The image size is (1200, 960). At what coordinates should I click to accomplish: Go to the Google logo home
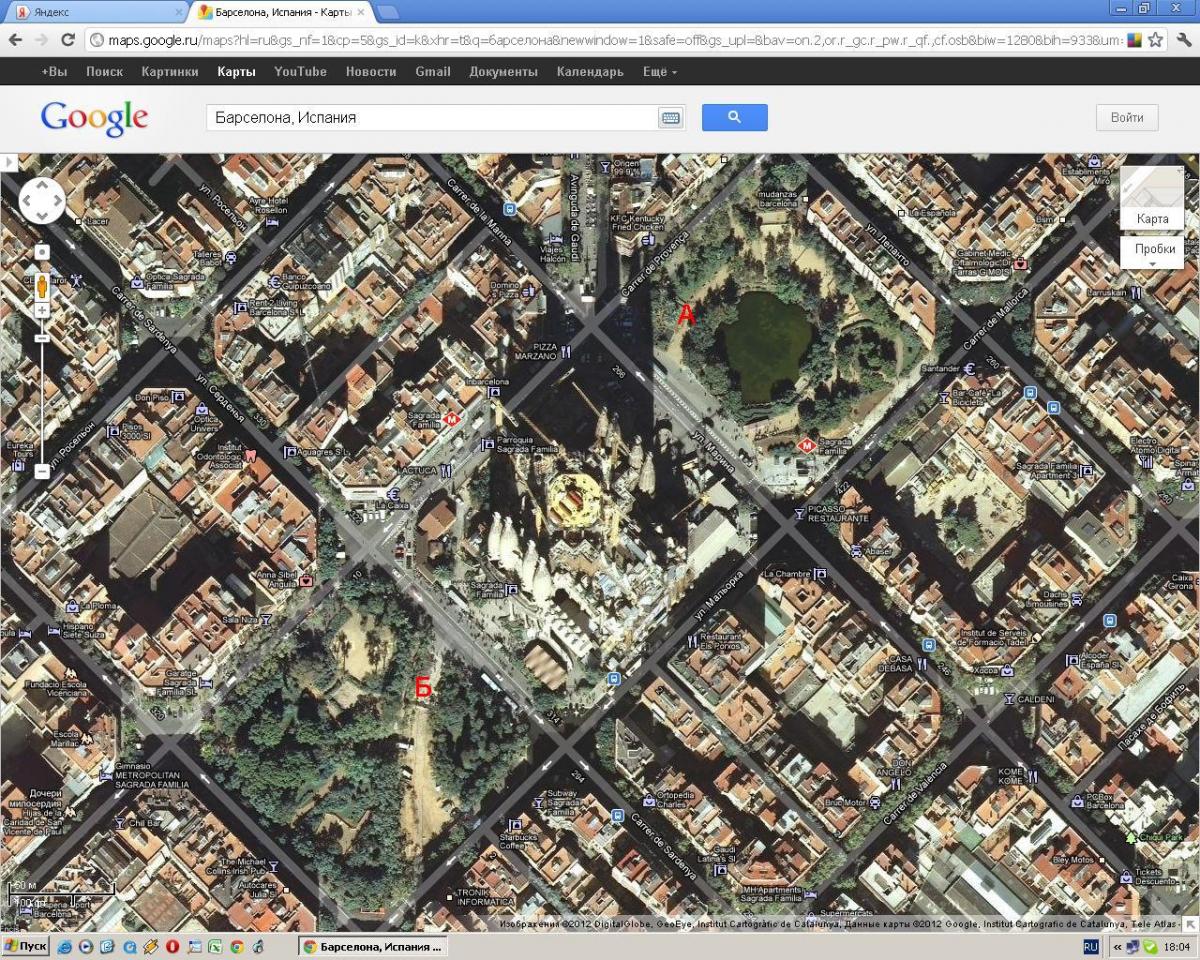94,118
